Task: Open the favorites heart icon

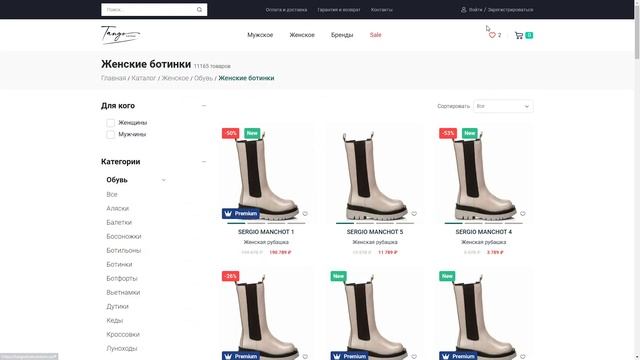Action: 492,35
